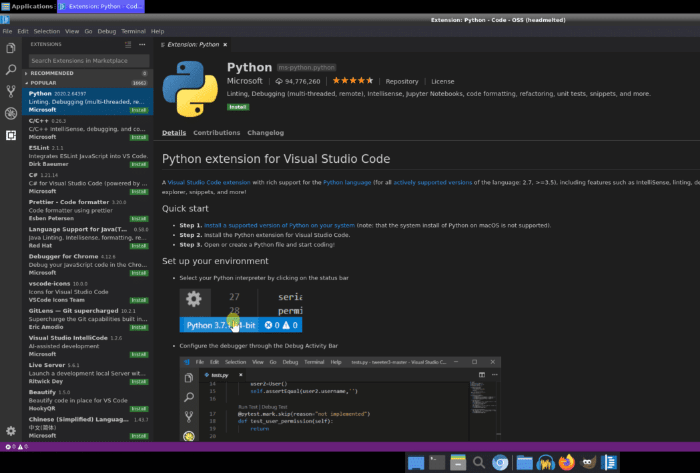Open the terminal from the taskbar
Image resolution: width=700 pixels, height=473 pixels.
(437, 462)
